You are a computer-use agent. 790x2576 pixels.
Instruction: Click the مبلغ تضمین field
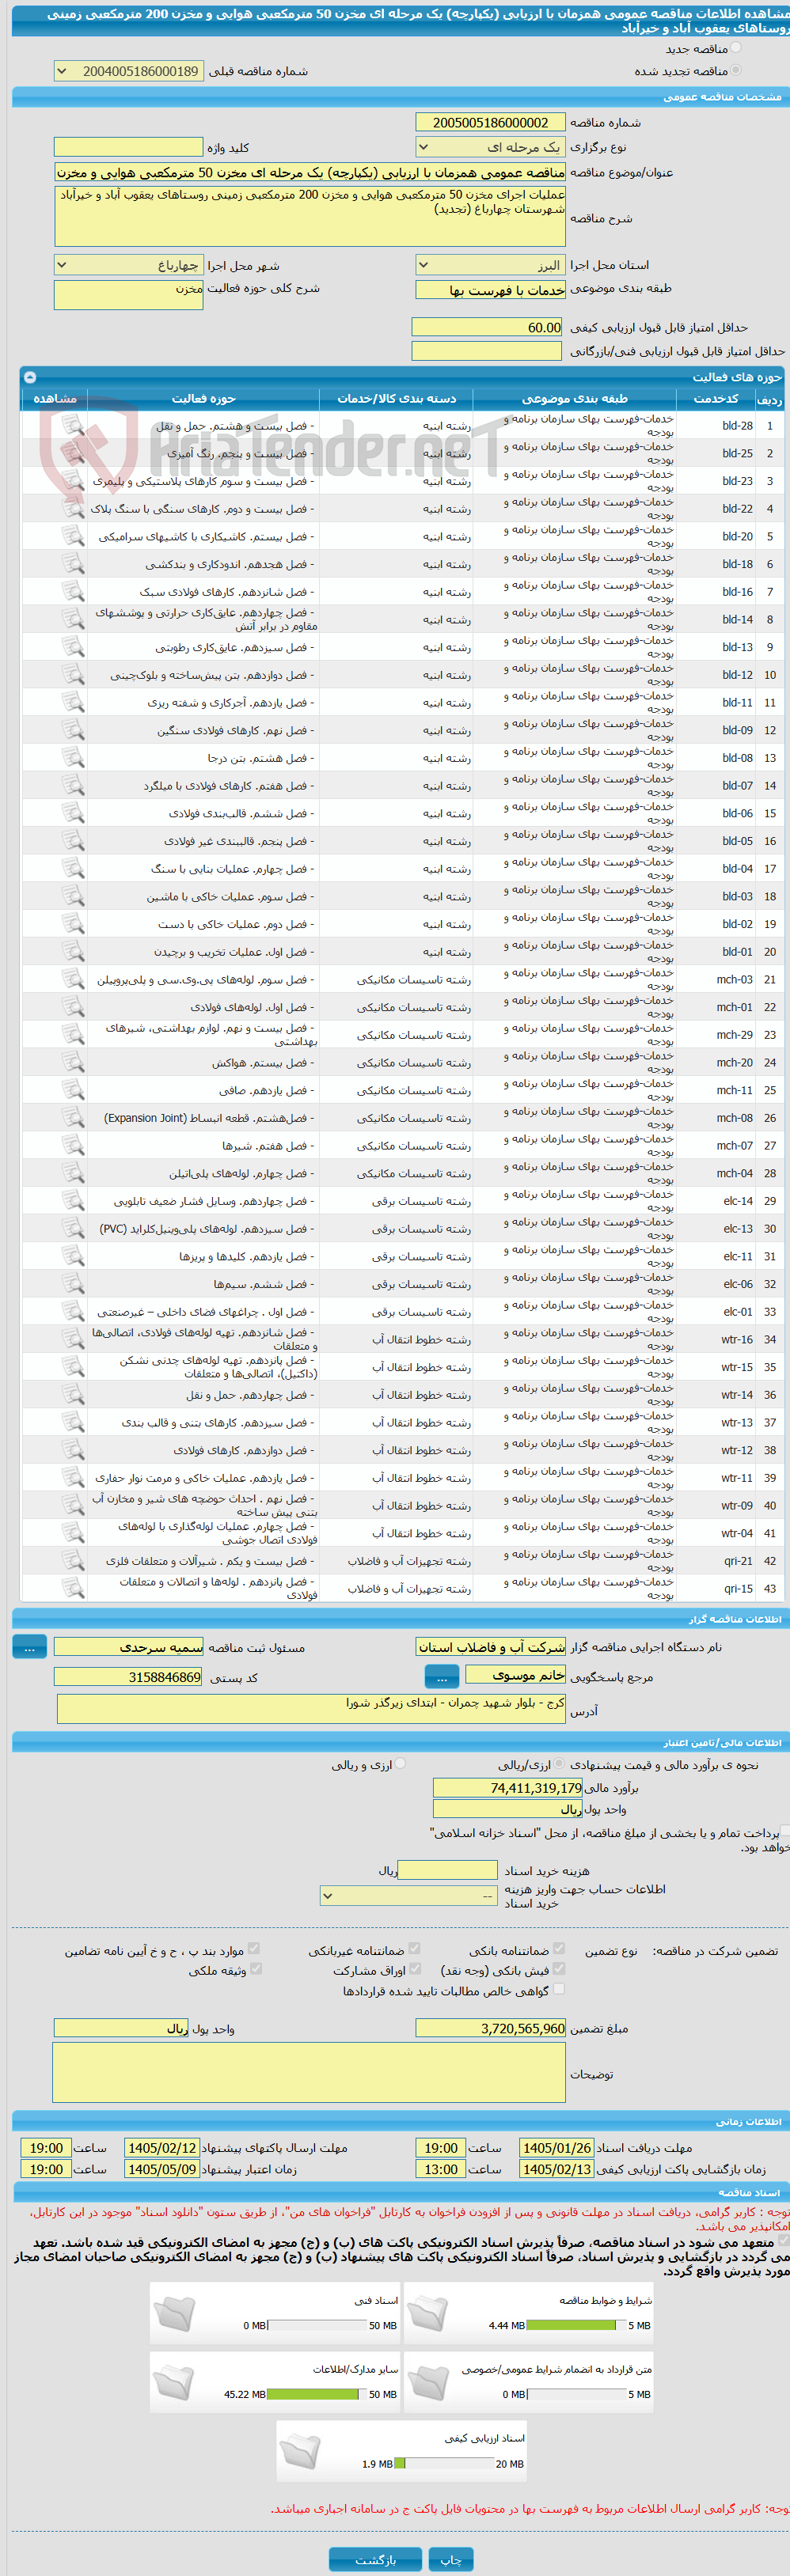click(490, 2028)
